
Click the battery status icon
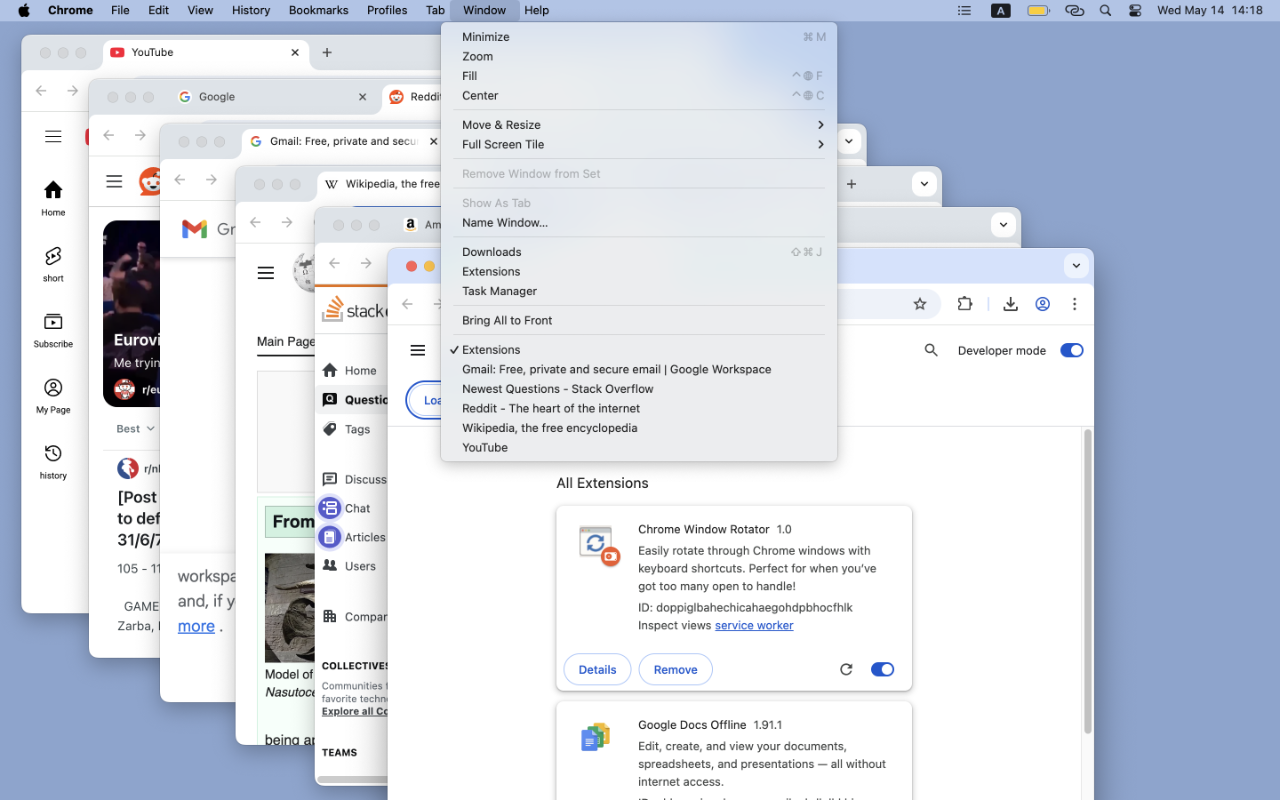pos(1038,10)
